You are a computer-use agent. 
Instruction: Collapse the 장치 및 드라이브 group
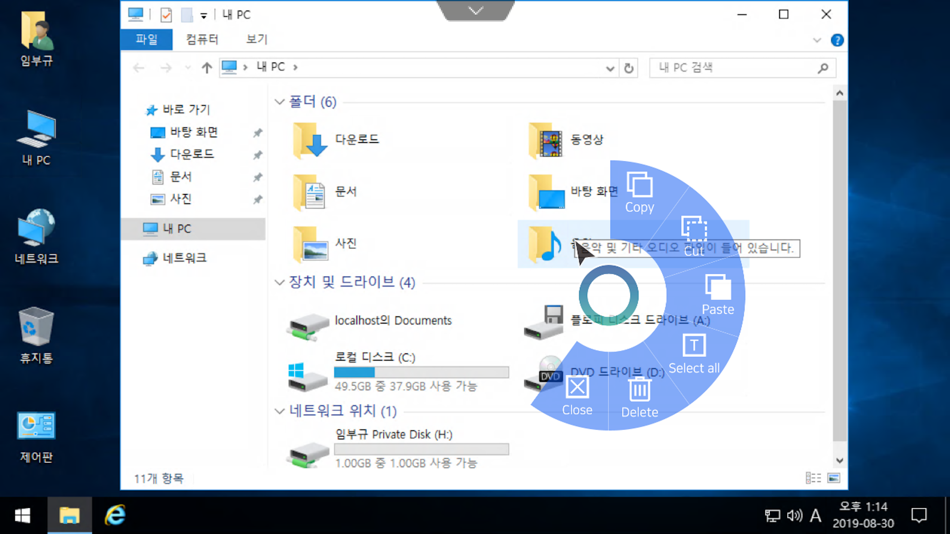[279, 282]
